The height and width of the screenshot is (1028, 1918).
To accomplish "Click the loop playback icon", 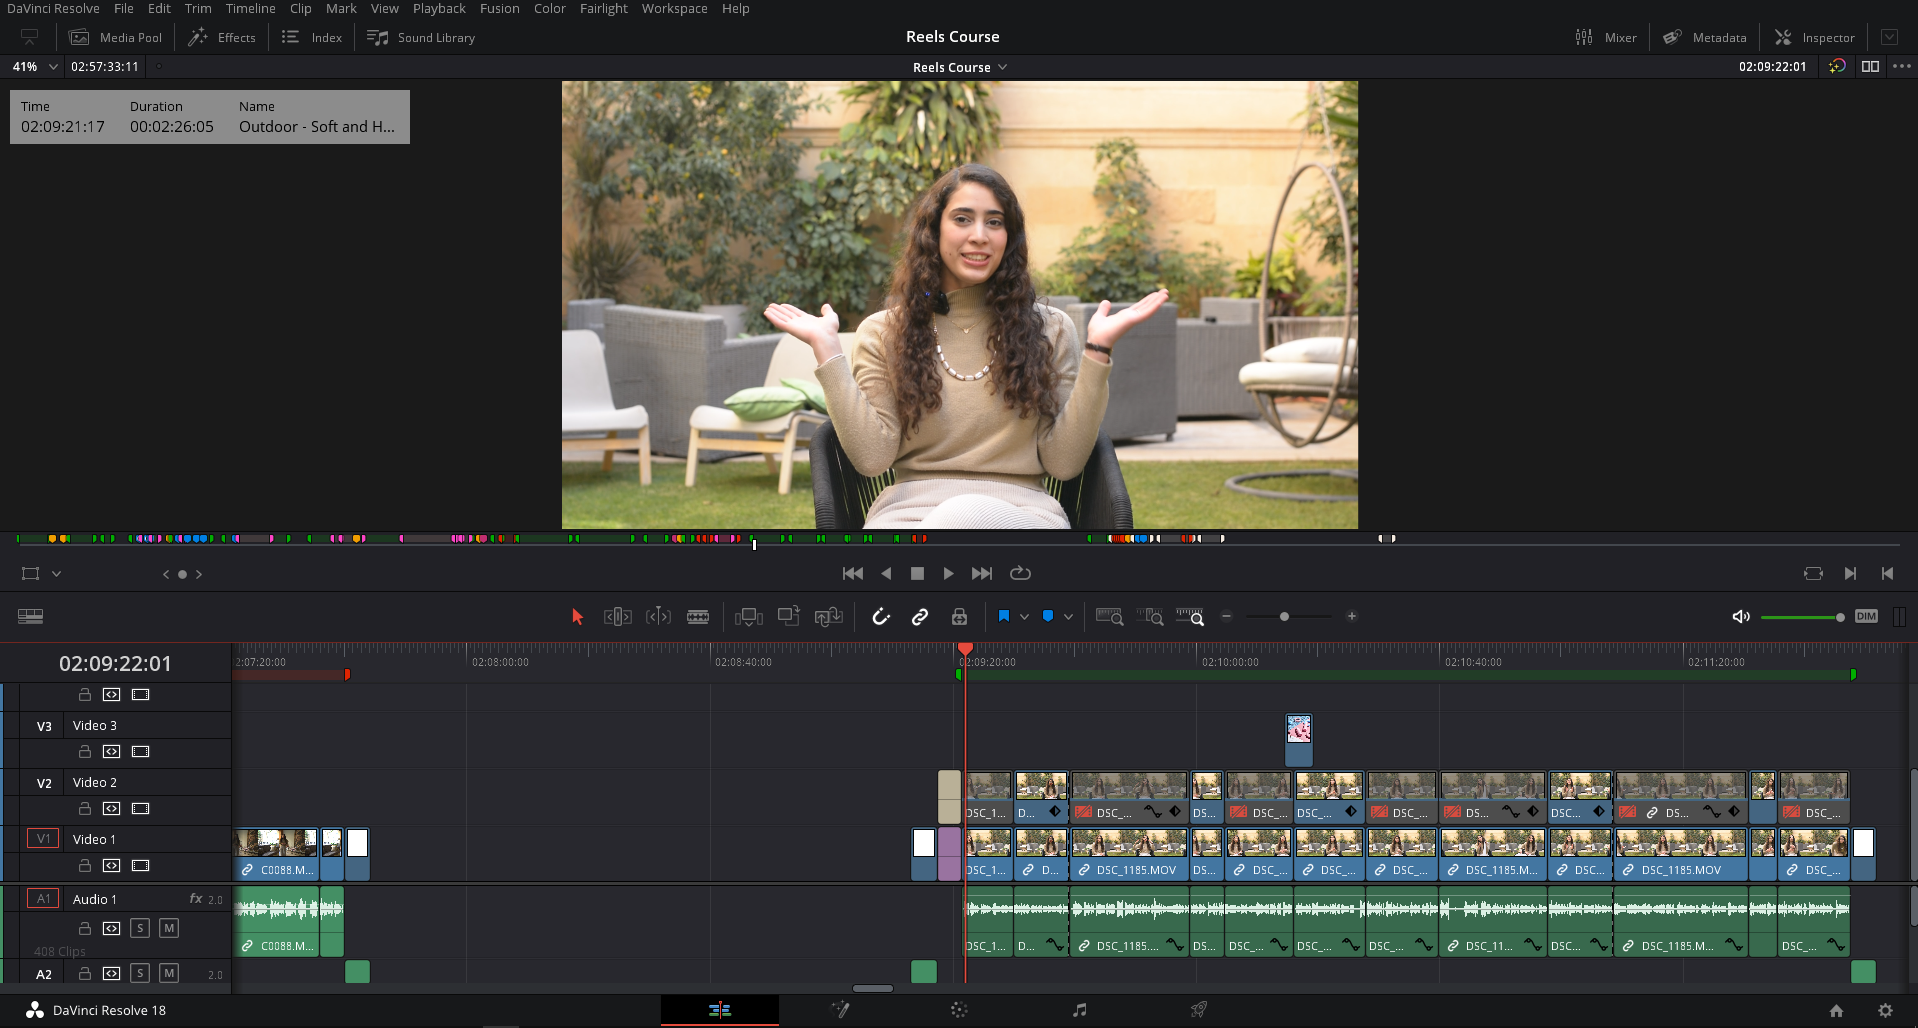I will tap(1020, 573).
